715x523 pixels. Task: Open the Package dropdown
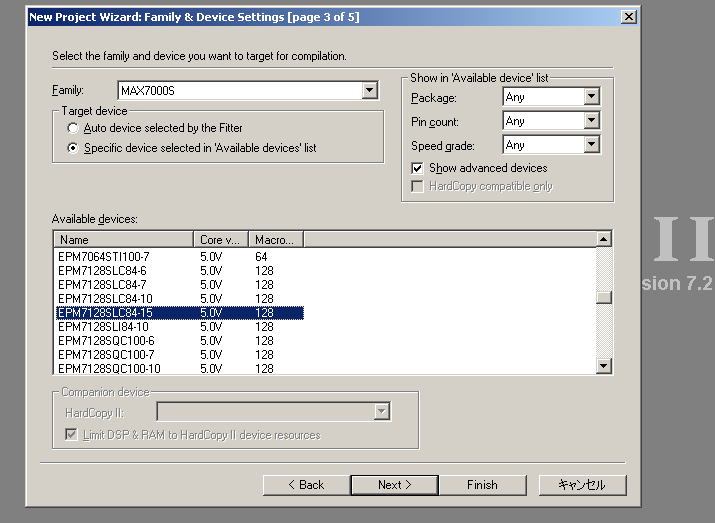tap(591, 97)
